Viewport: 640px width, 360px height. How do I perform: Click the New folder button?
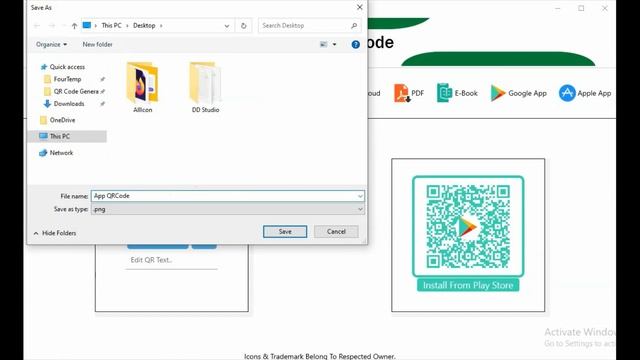click(x=97, y=44)
